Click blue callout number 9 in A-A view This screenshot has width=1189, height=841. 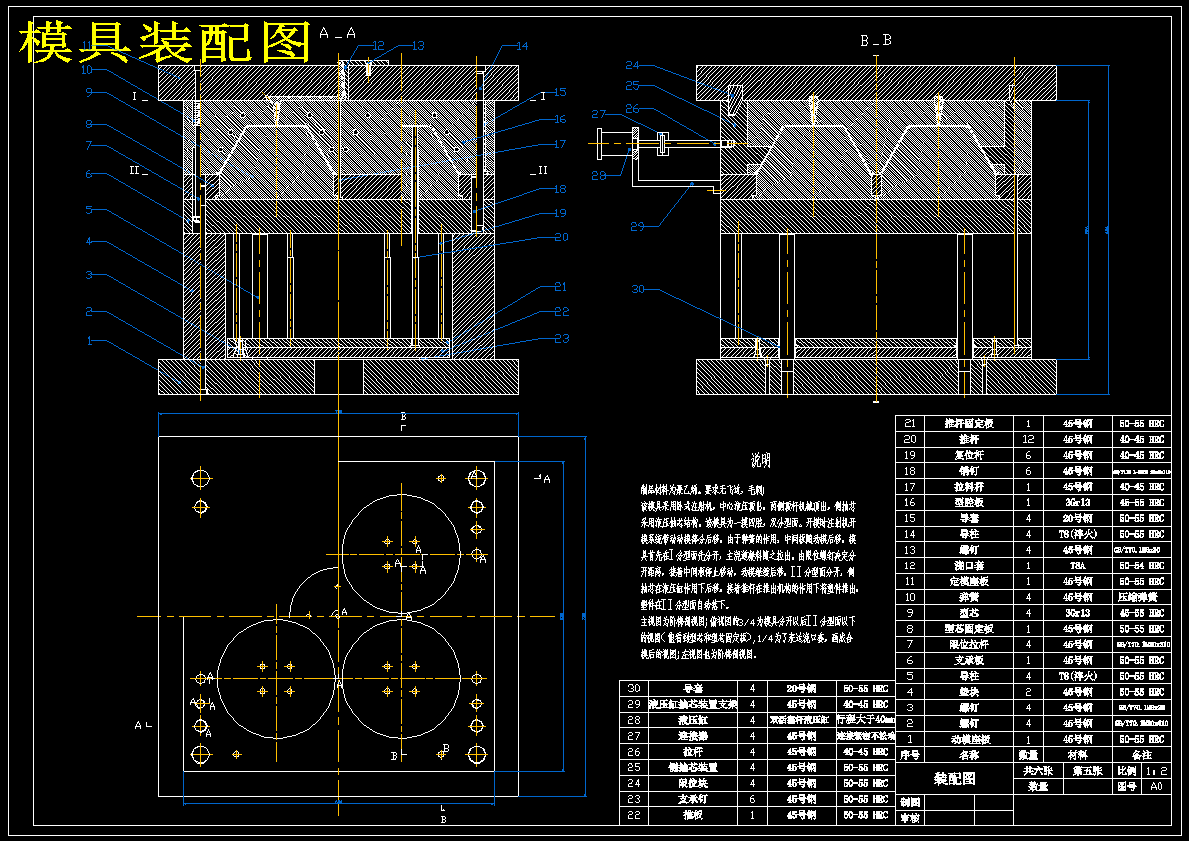89,93
